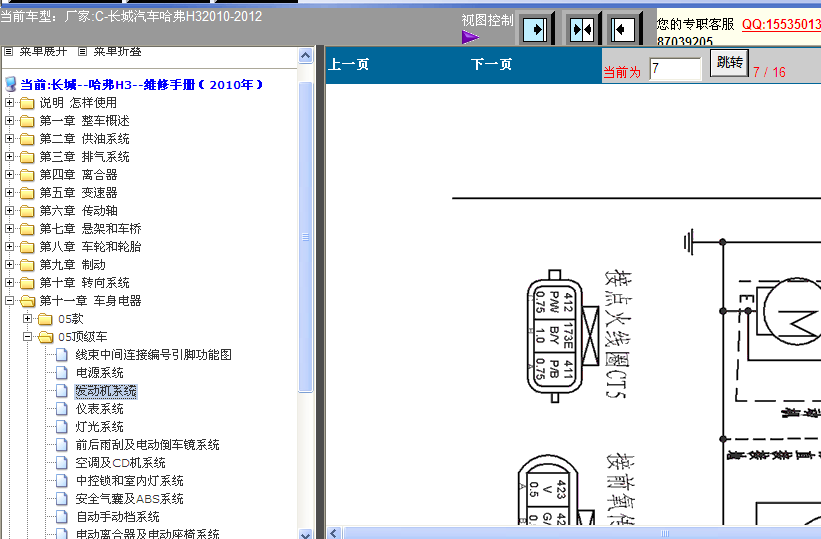Screen dimensions: 821x539
Task: Open the 仪表系统 tree item
Action: [99, 409]
